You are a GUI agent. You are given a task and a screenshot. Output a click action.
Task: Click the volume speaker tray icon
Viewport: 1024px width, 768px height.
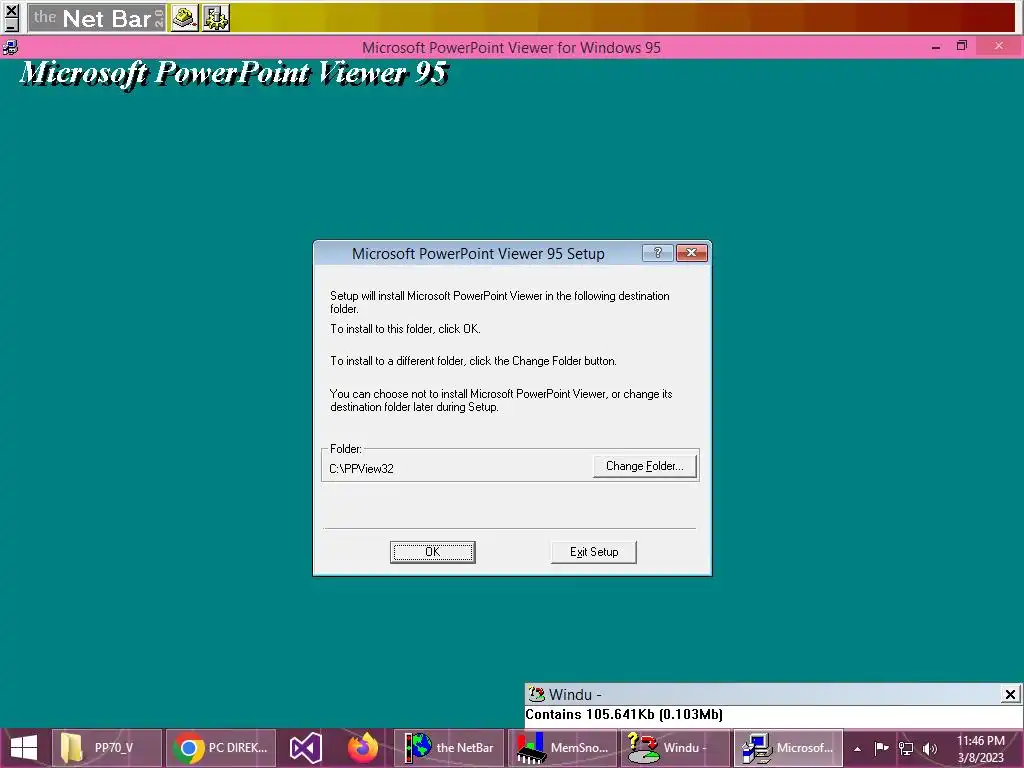tap(930, 748)
